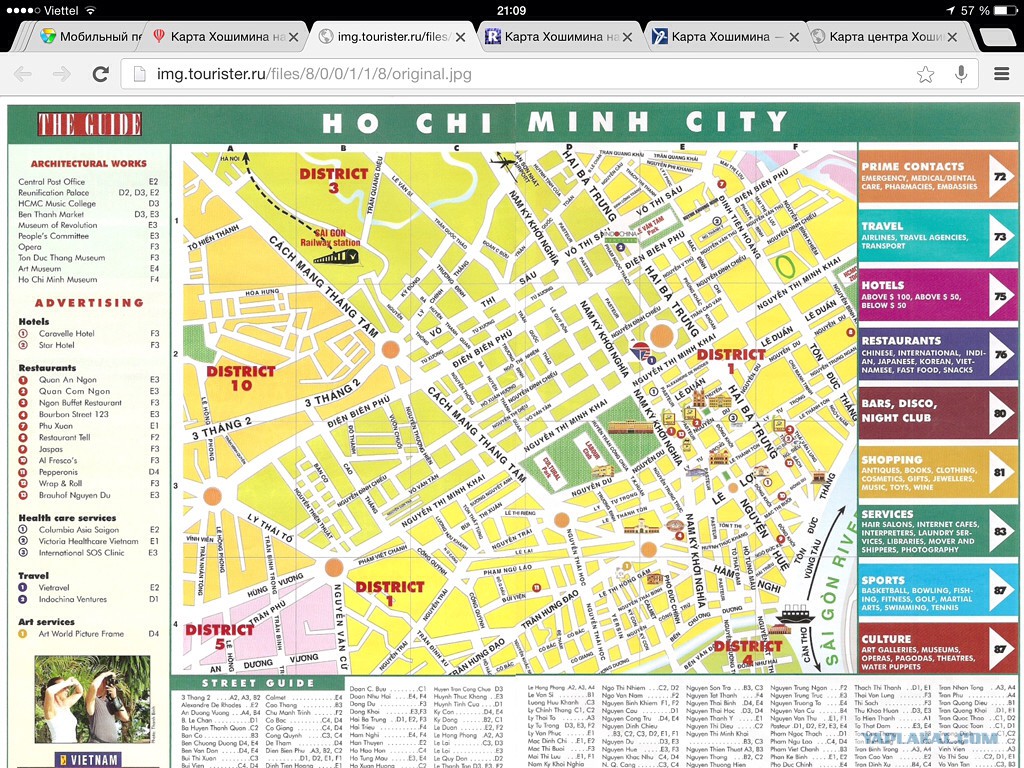Click the Saigon Railway station train icon
Screen dimensions: 1024x768
[x=336, y=257]
